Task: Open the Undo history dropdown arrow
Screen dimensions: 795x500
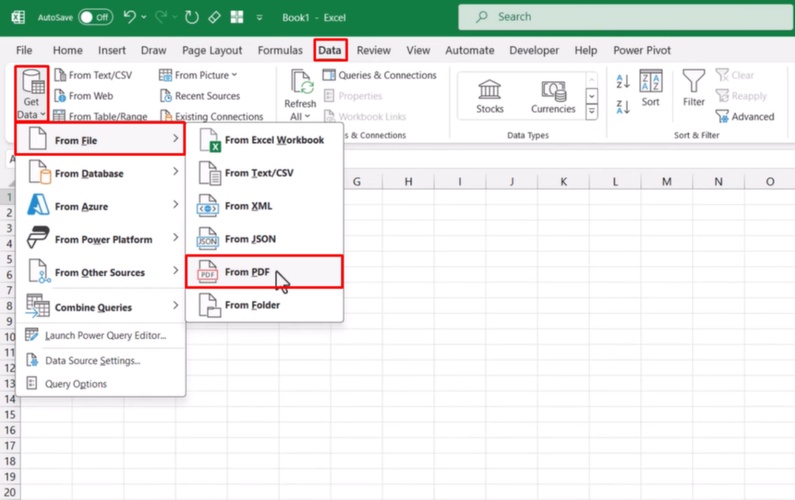Action: pyautogui.click(x=144, y=17)
